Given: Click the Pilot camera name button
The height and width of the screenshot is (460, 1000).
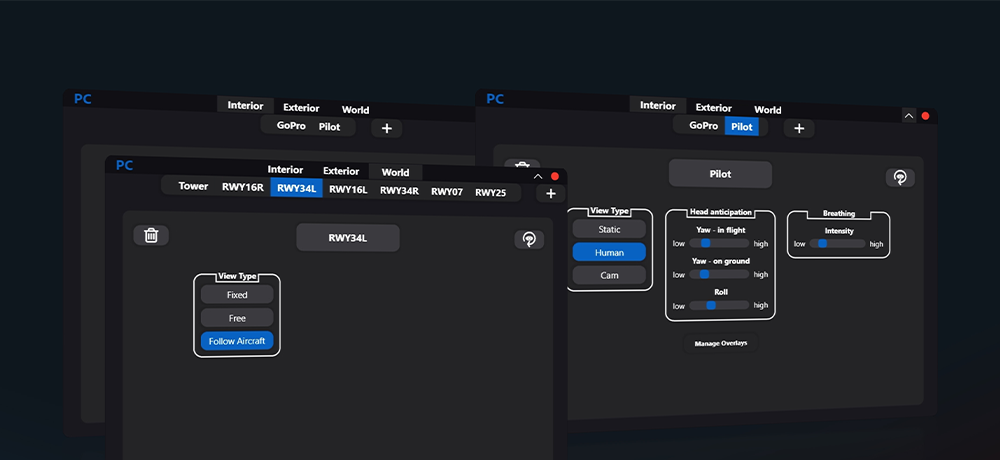Looking at the screenshot, I should click(x=720, y=174).
